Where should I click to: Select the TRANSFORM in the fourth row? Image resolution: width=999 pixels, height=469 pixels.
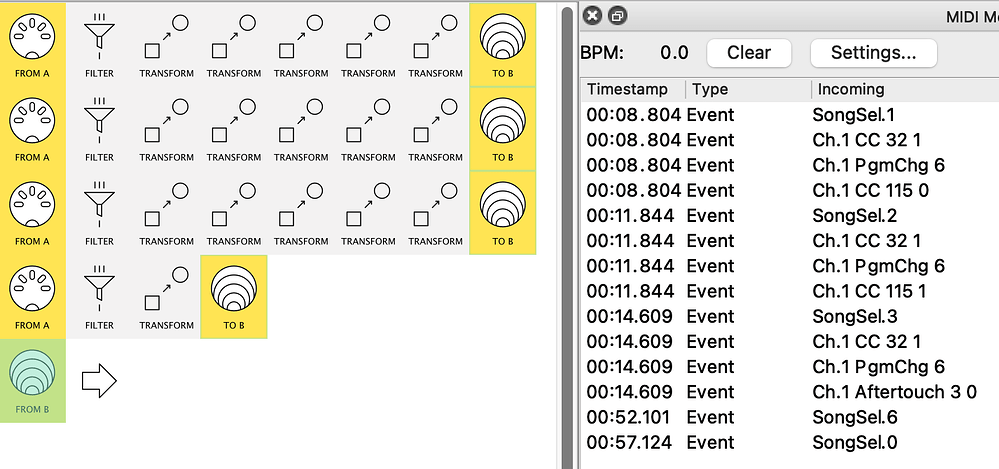click(x=167, y=295)
